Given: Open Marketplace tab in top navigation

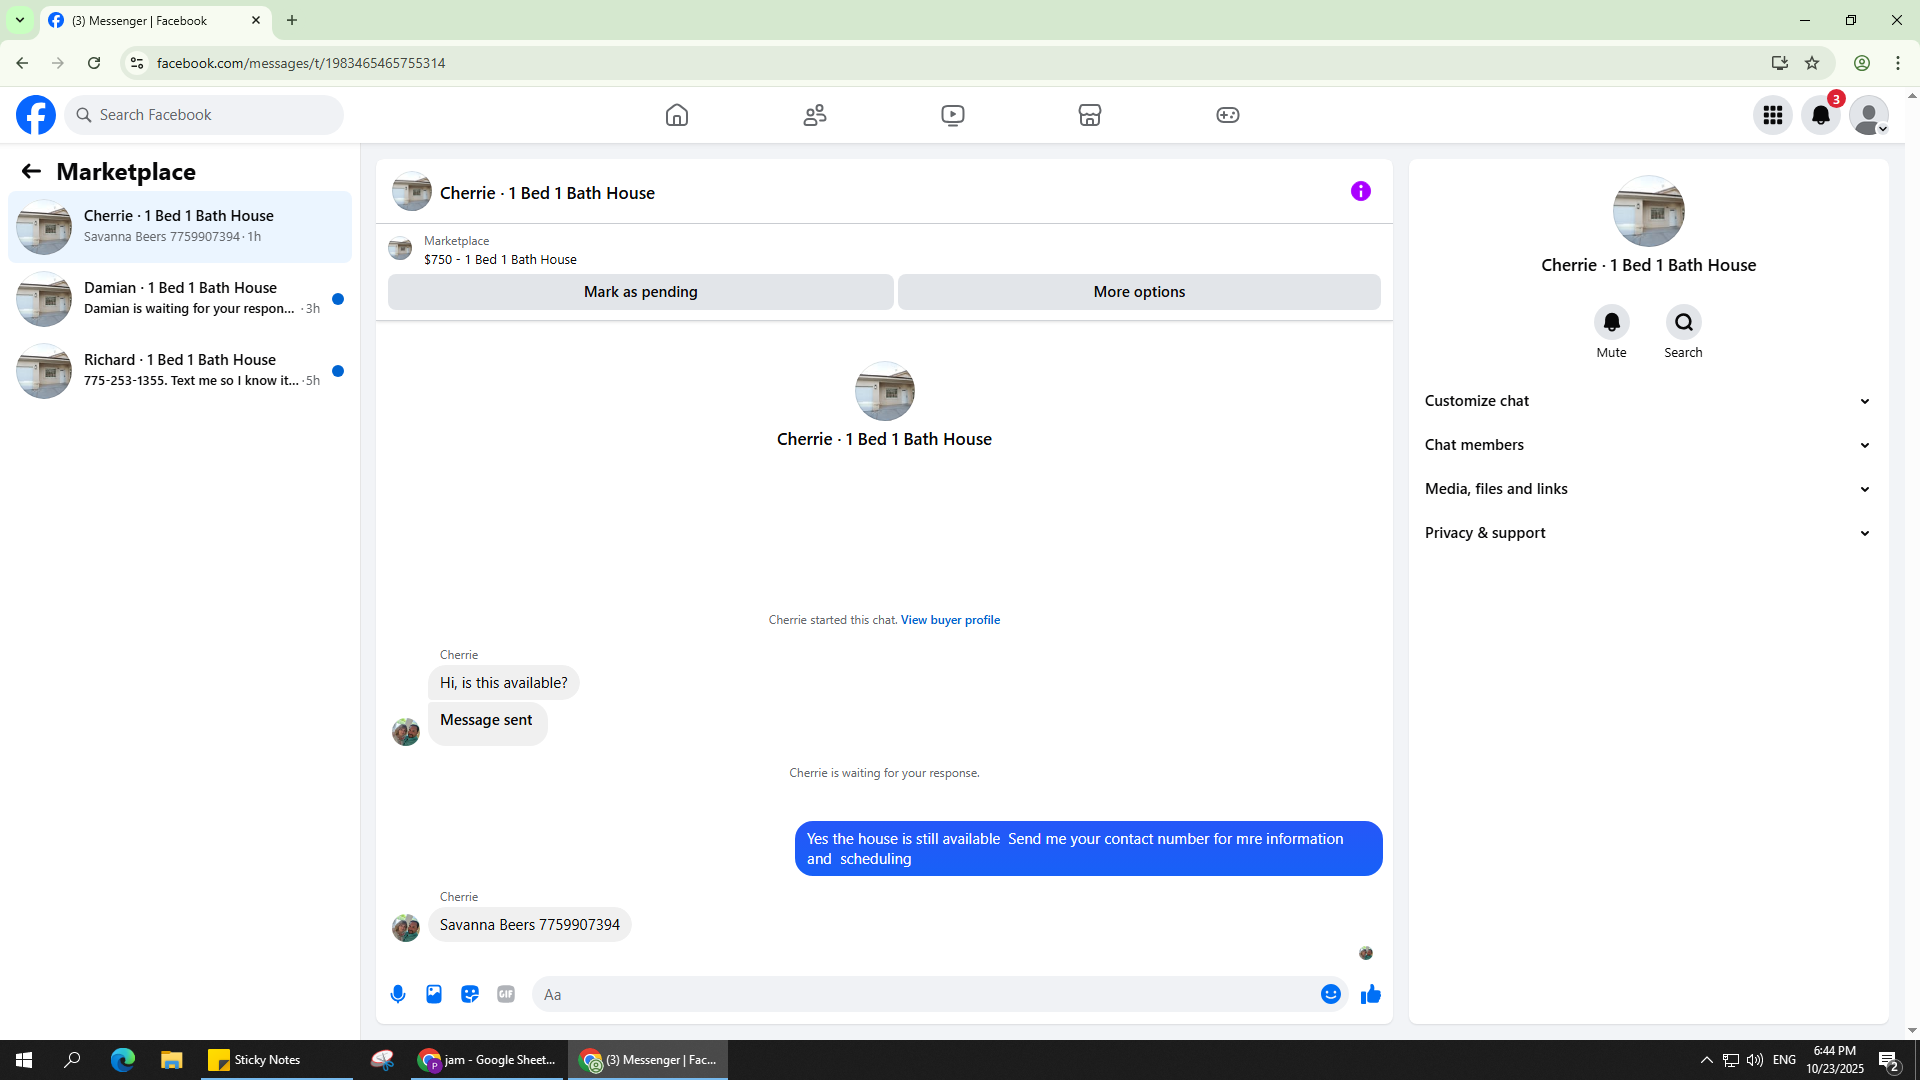Looking at the screenshot, I should pyautogui.click(x=1089, y=115).
